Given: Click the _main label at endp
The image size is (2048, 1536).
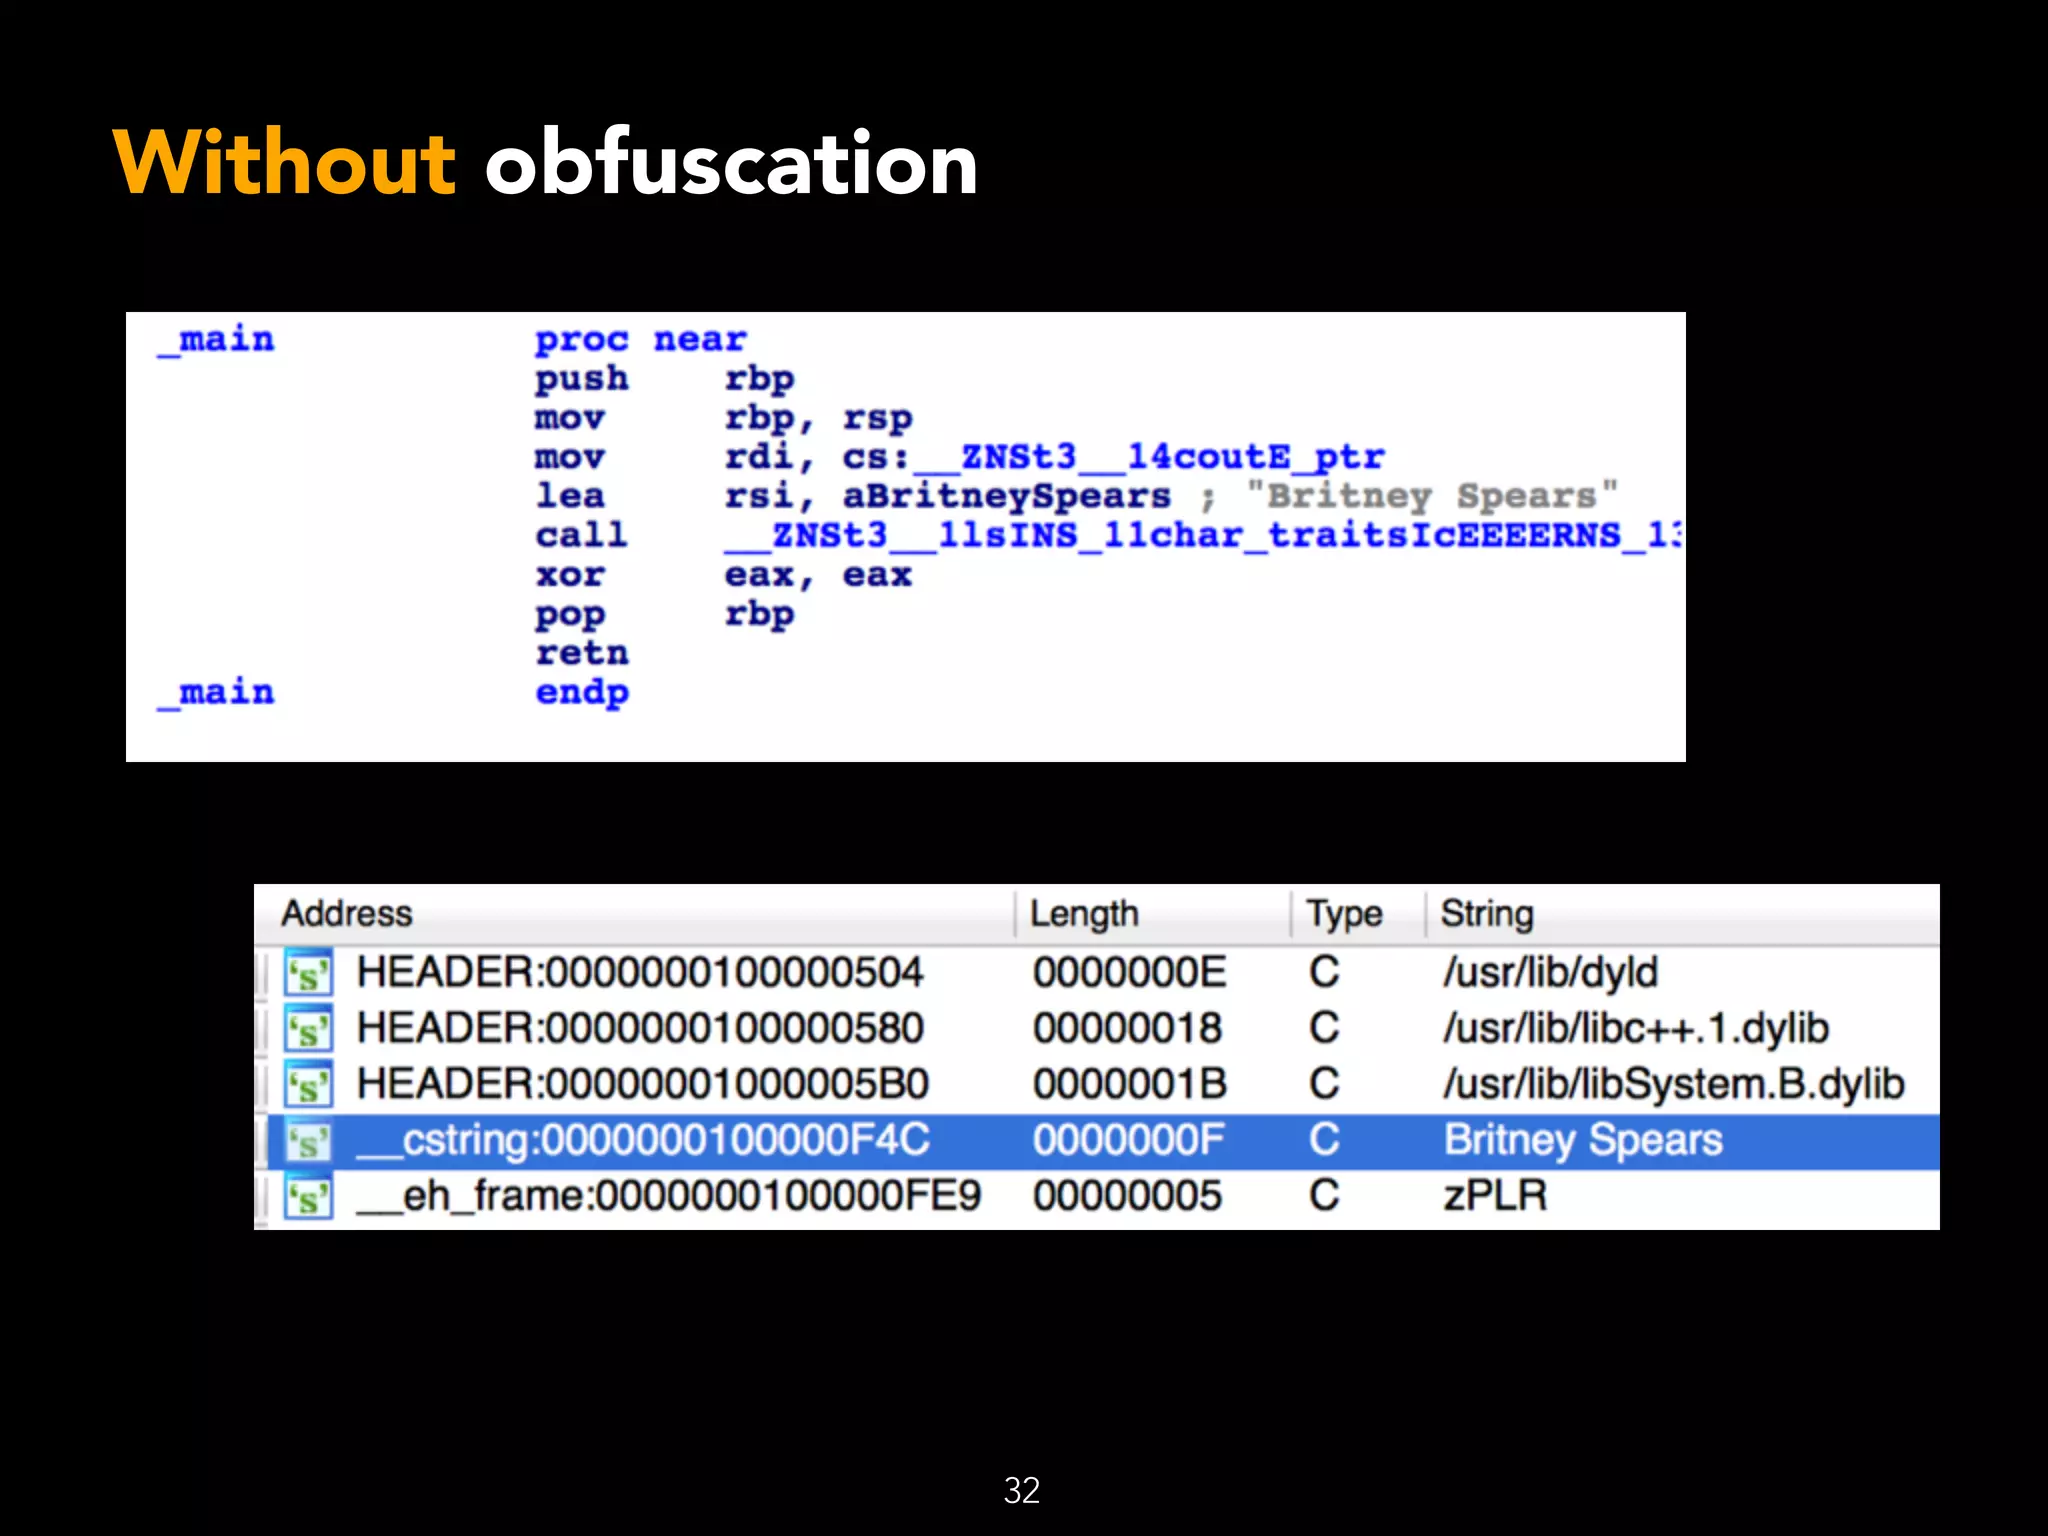Looking at the screenshot, I should tap(216, 693).
